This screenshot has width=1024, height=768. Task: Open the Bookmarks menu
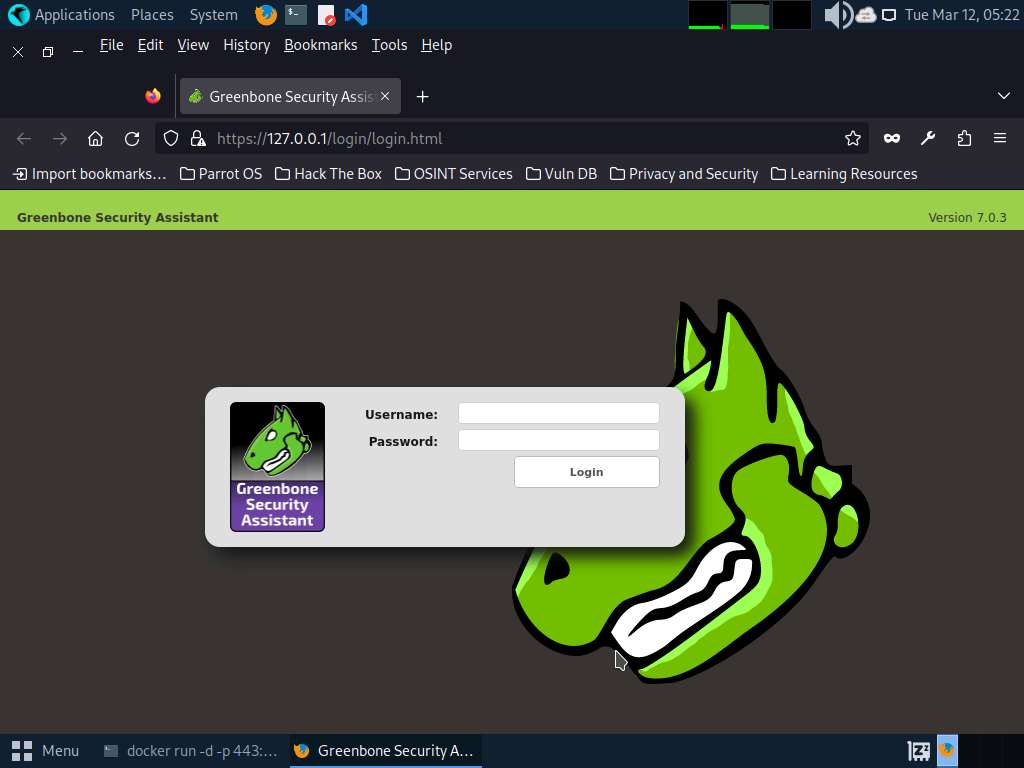pyautogui.click(x=320, y=45)
